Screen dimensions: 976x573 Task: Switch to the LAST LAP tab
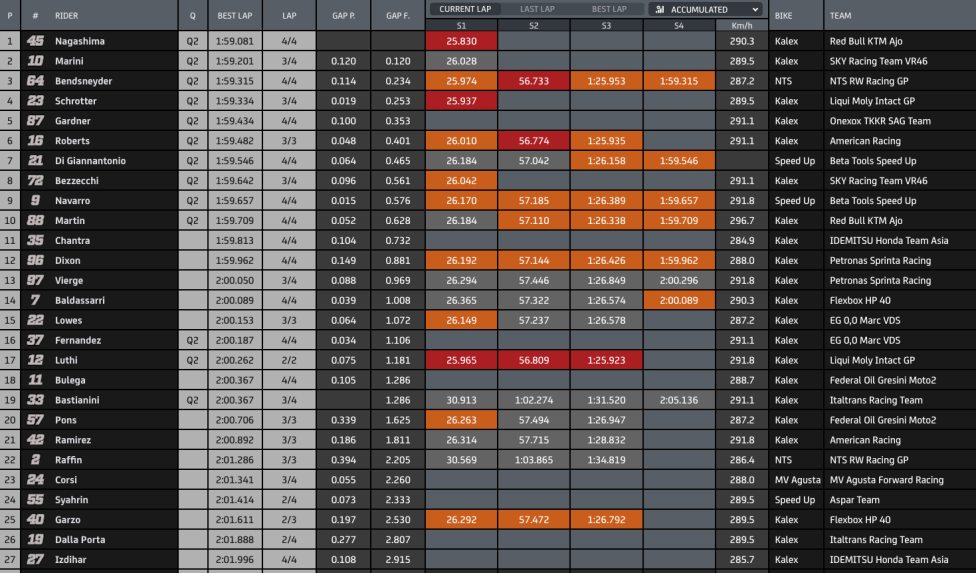click(x=537, y=9)
